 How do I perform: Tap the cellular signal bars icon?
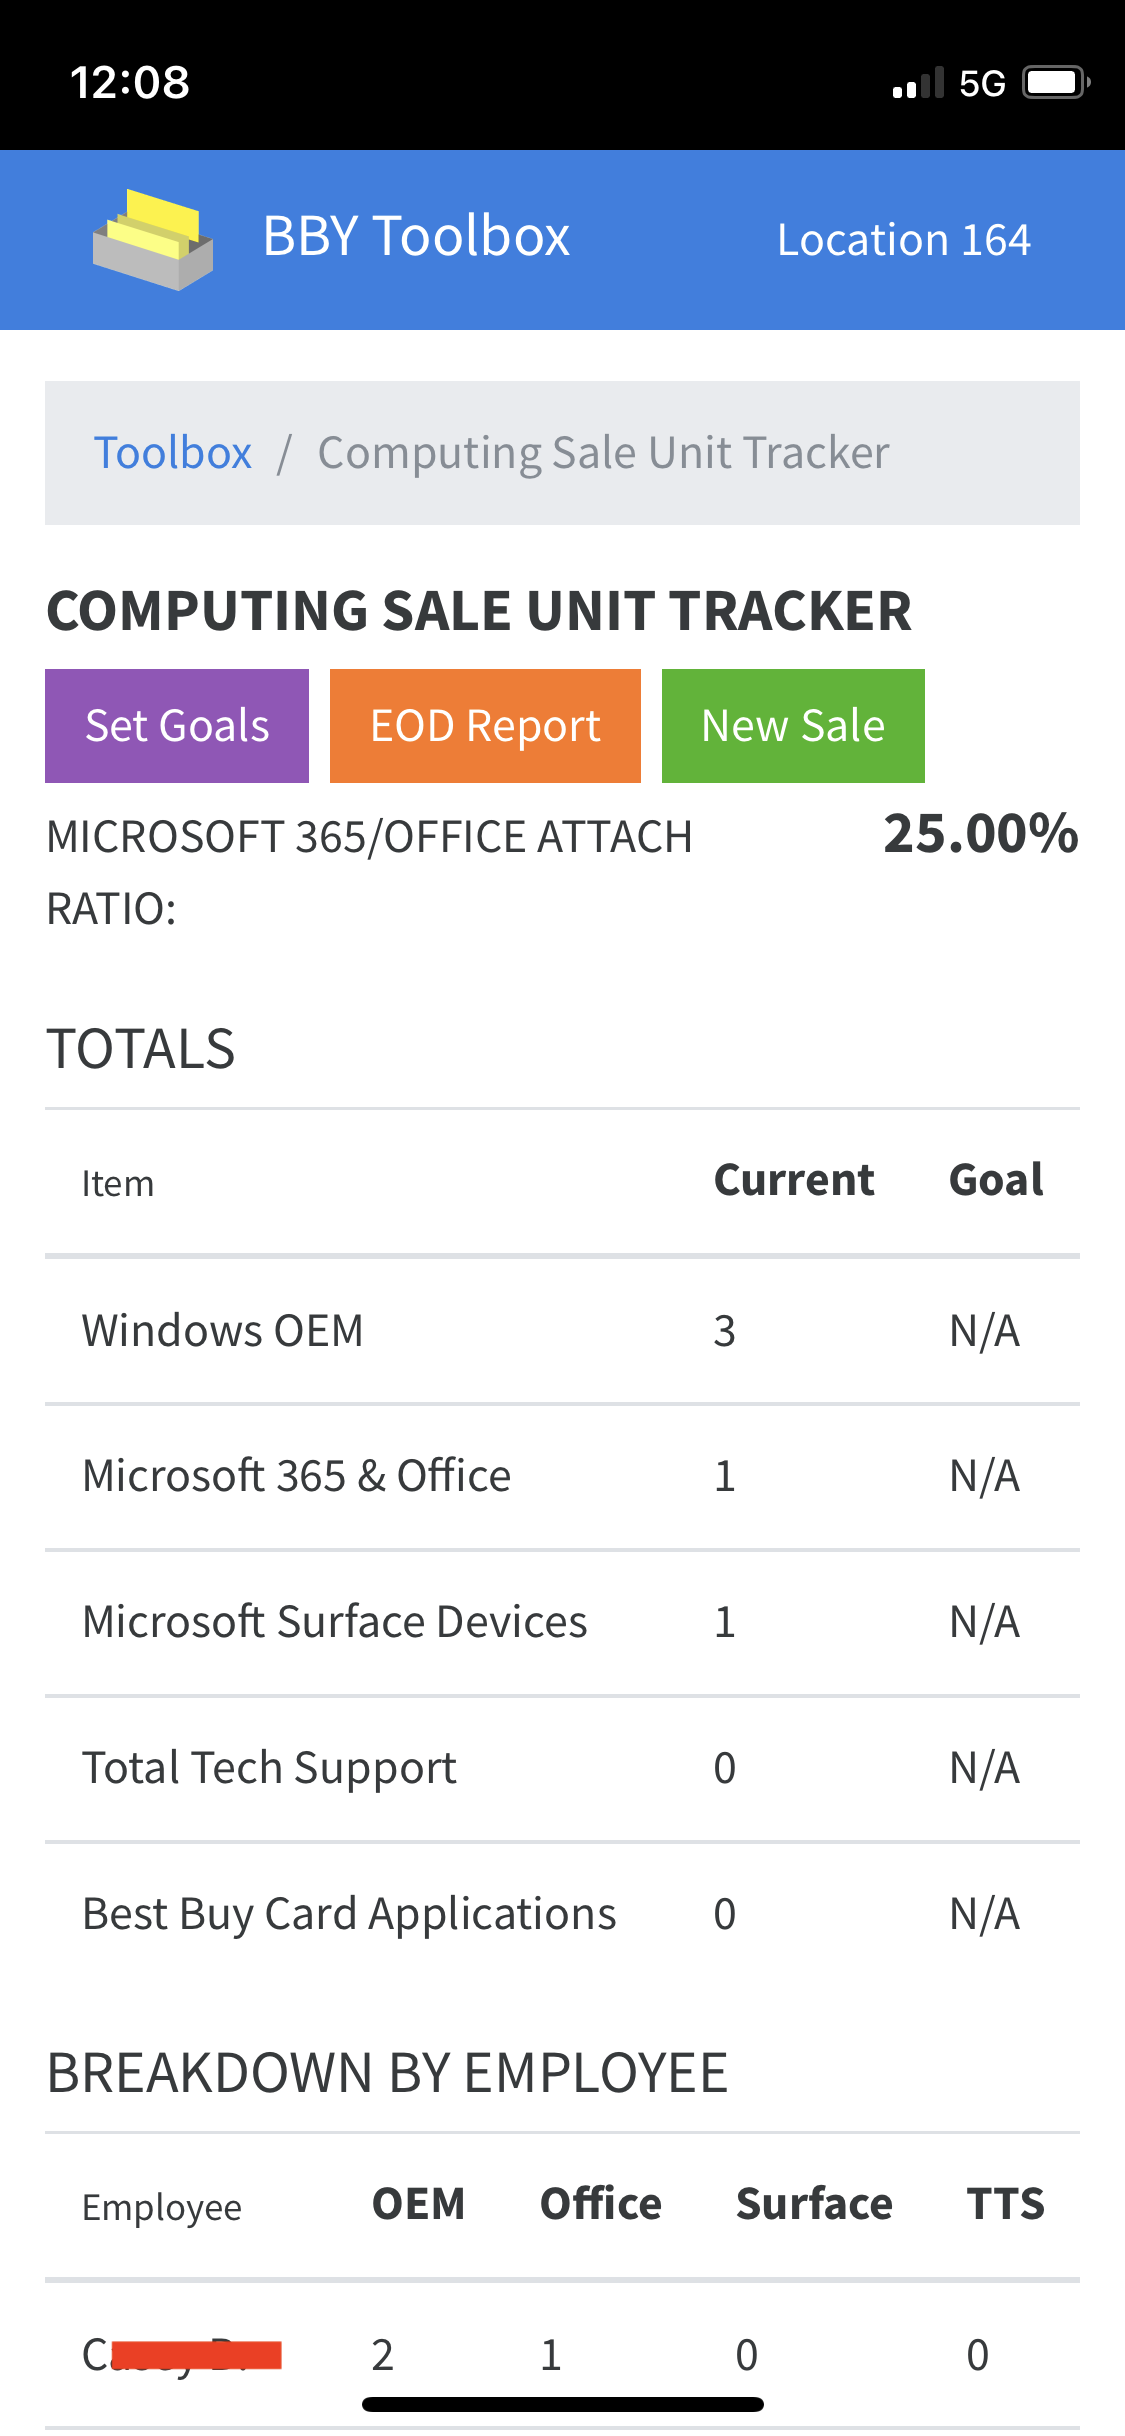point(918,84)
